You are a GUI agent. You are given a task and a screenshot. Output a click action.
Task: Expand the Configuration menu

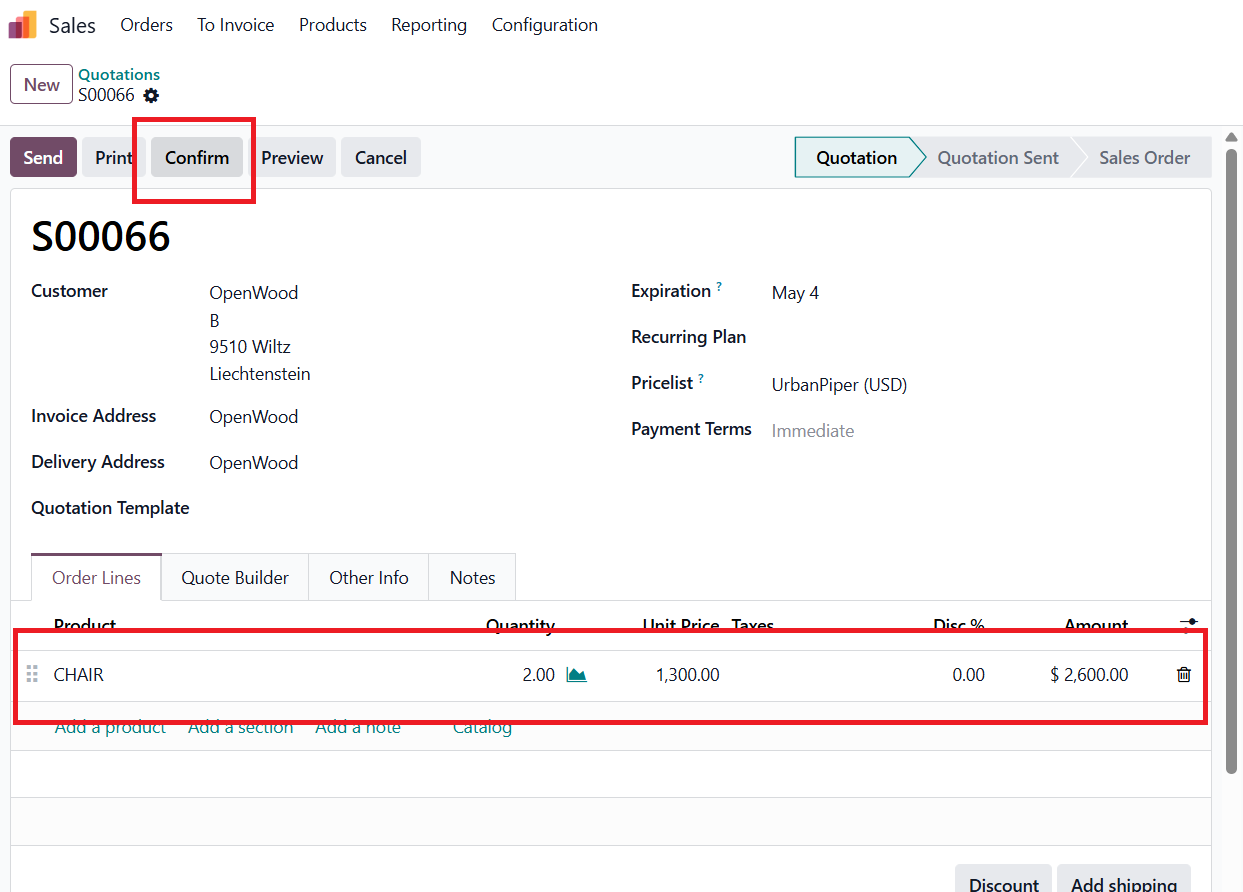[544, 25]
